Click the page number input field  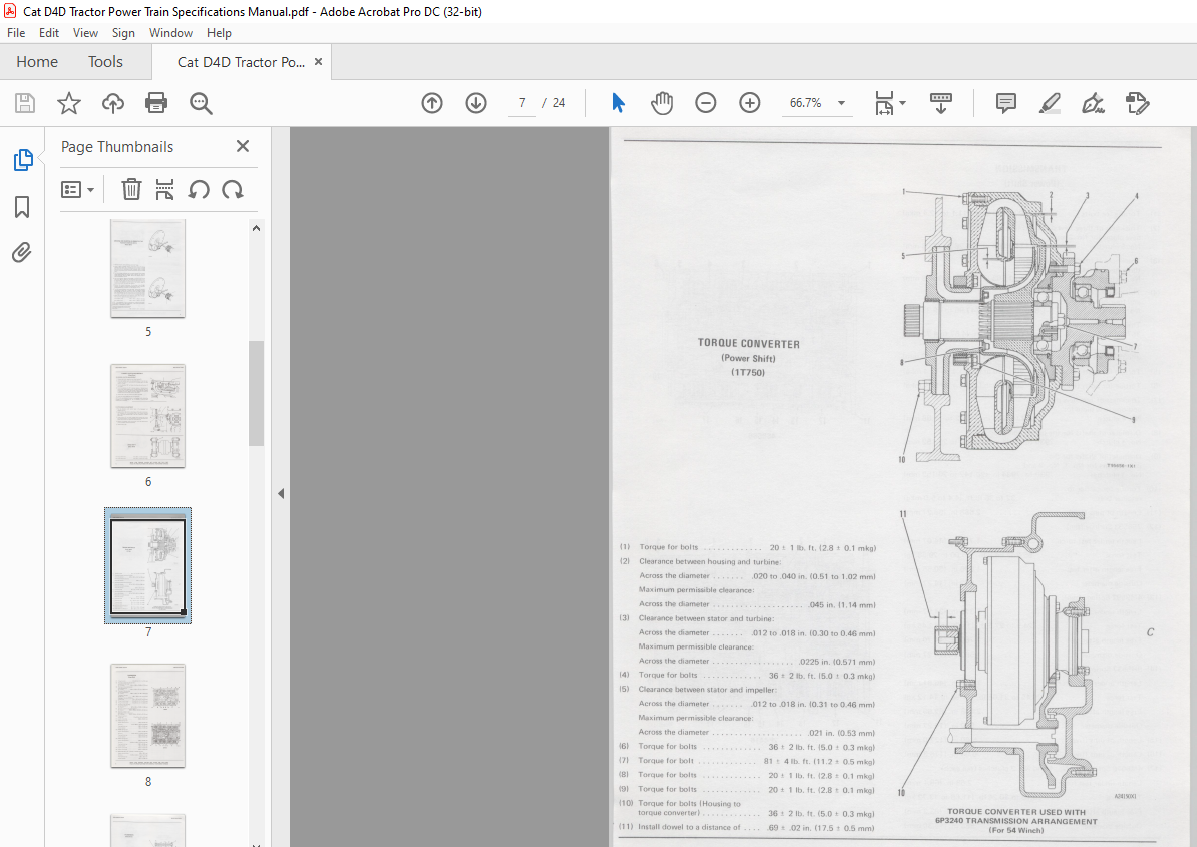522,103
